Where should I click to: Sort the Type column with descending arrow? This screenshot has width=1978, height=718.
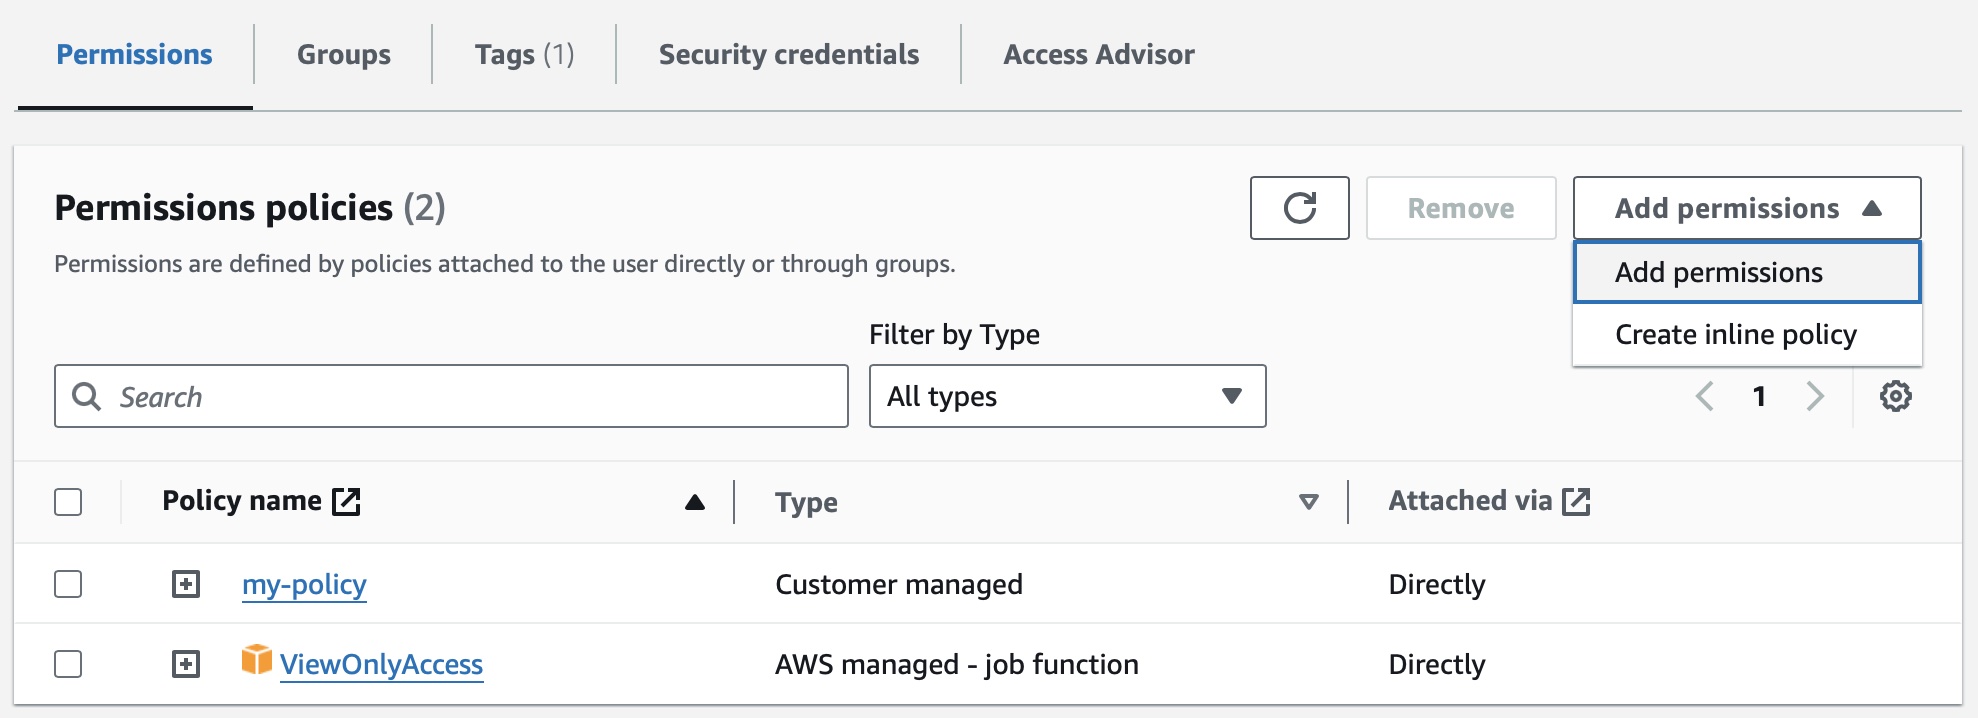1308,502
